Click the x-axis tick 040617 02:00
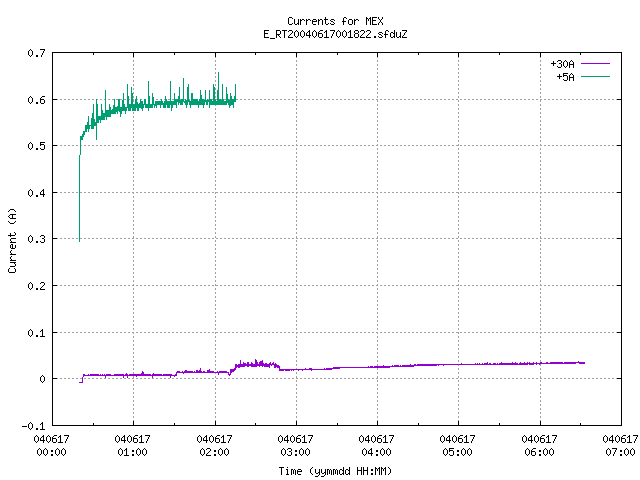640x480 pixels. (x=214, y=446)
